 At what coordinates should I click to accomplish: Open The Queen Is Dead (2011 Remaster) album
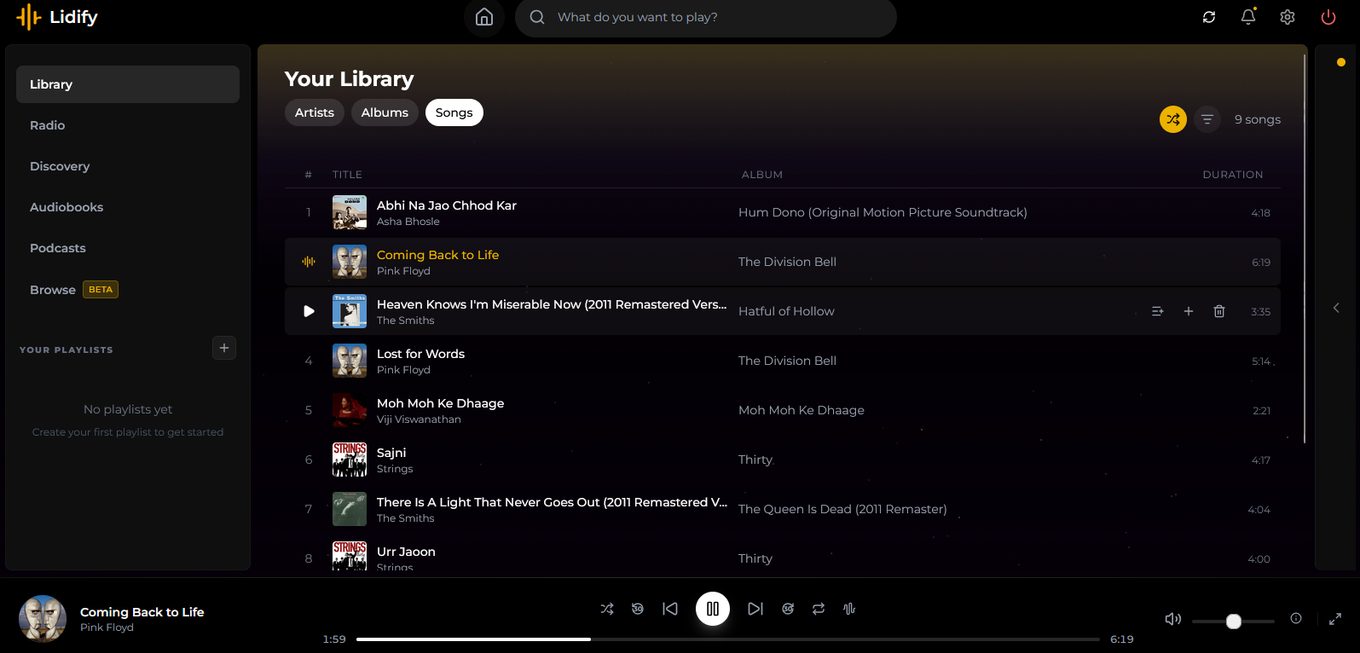842,509
